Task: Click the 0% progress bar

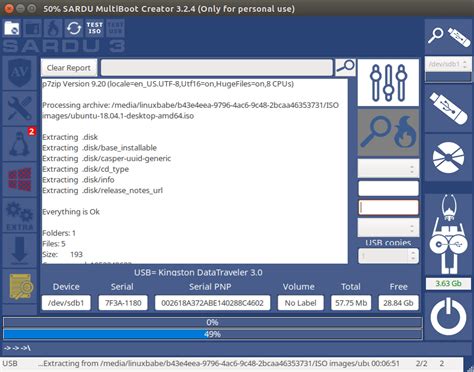Action: click(x=213, y=322)
